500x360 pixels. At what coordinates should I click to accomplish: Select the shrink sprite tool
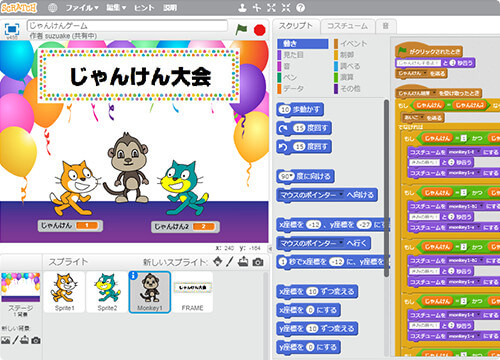286,8
